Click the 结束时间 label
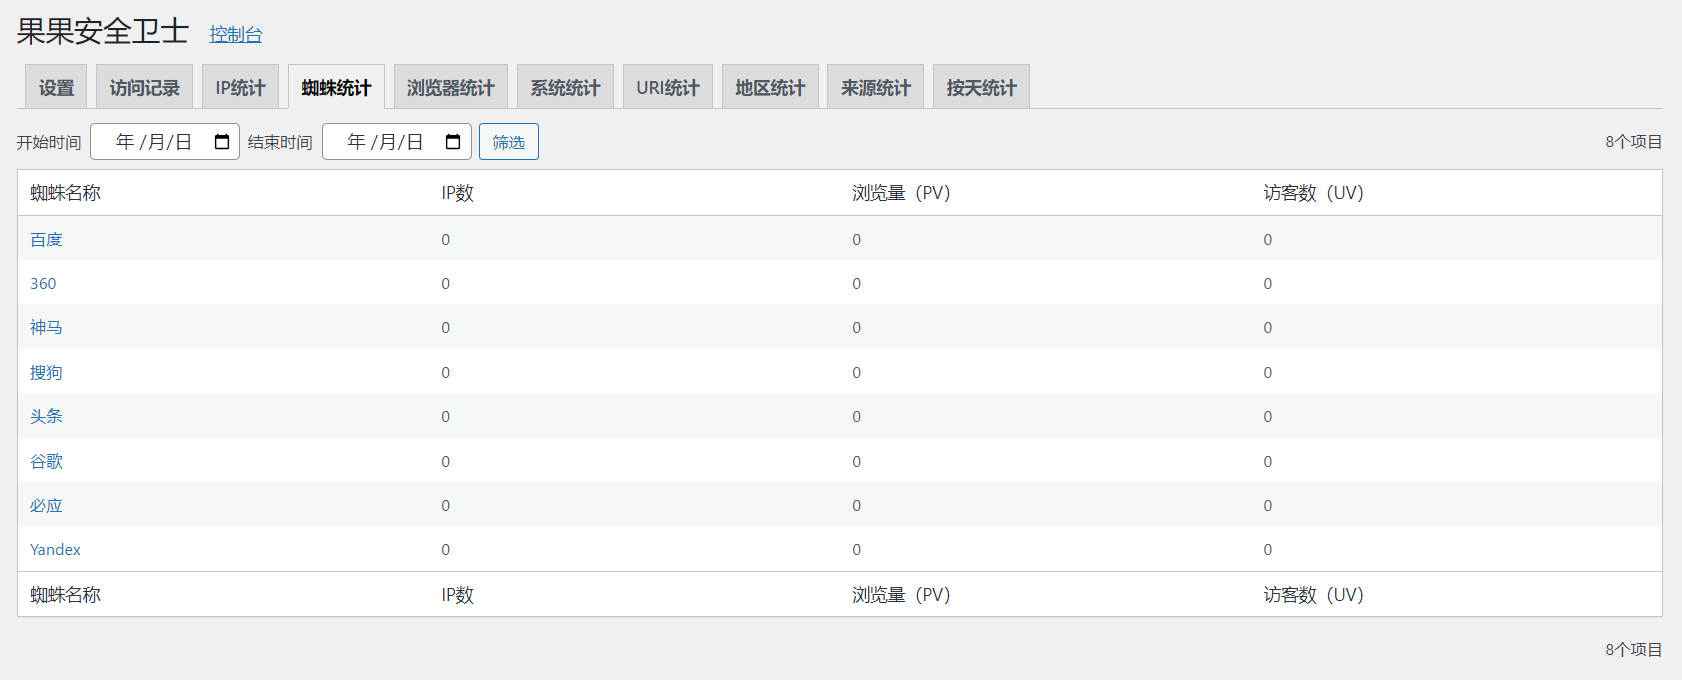The height and width of the screenshot is (680, 1682). pyautogui.click(x=280, y=142)
